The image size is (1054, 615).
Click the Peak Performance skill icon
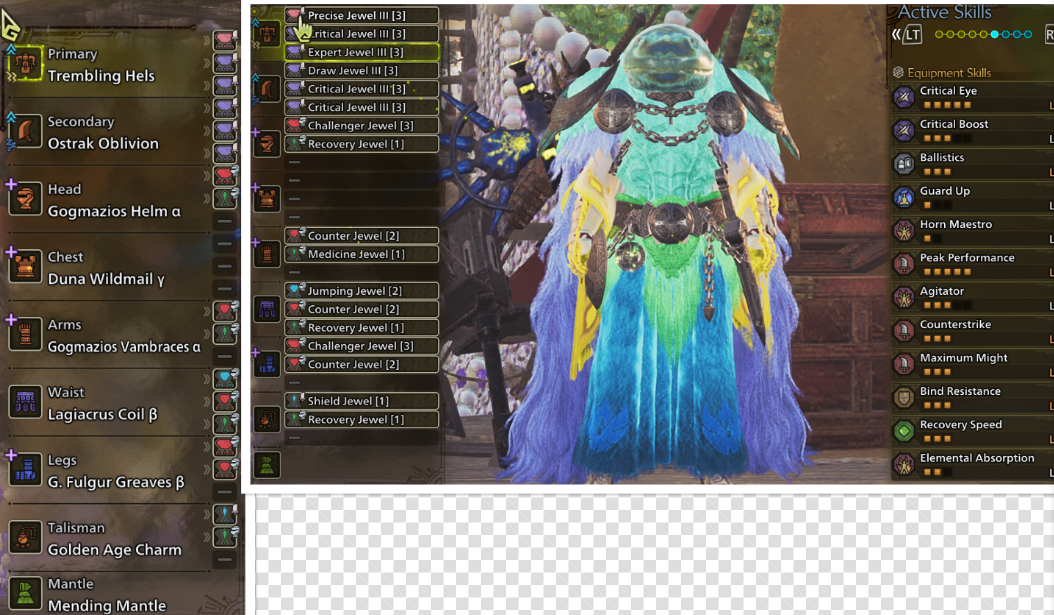point(903,264)
